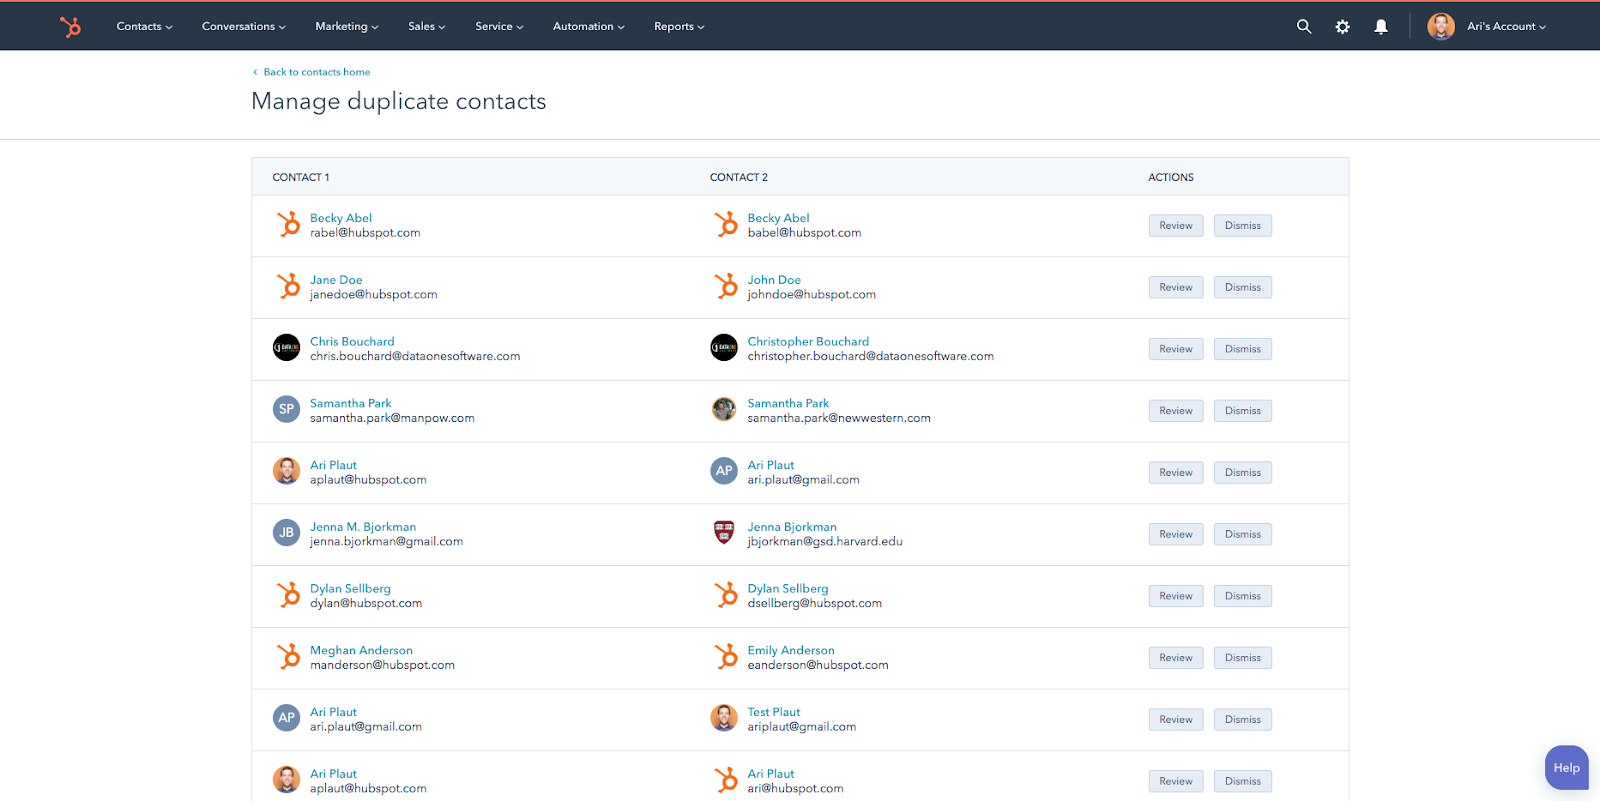The image size is (1600, 801).
Task: Click sprocket avatar beside ari@hubspot.com
Action: click(x=725, y=780)
